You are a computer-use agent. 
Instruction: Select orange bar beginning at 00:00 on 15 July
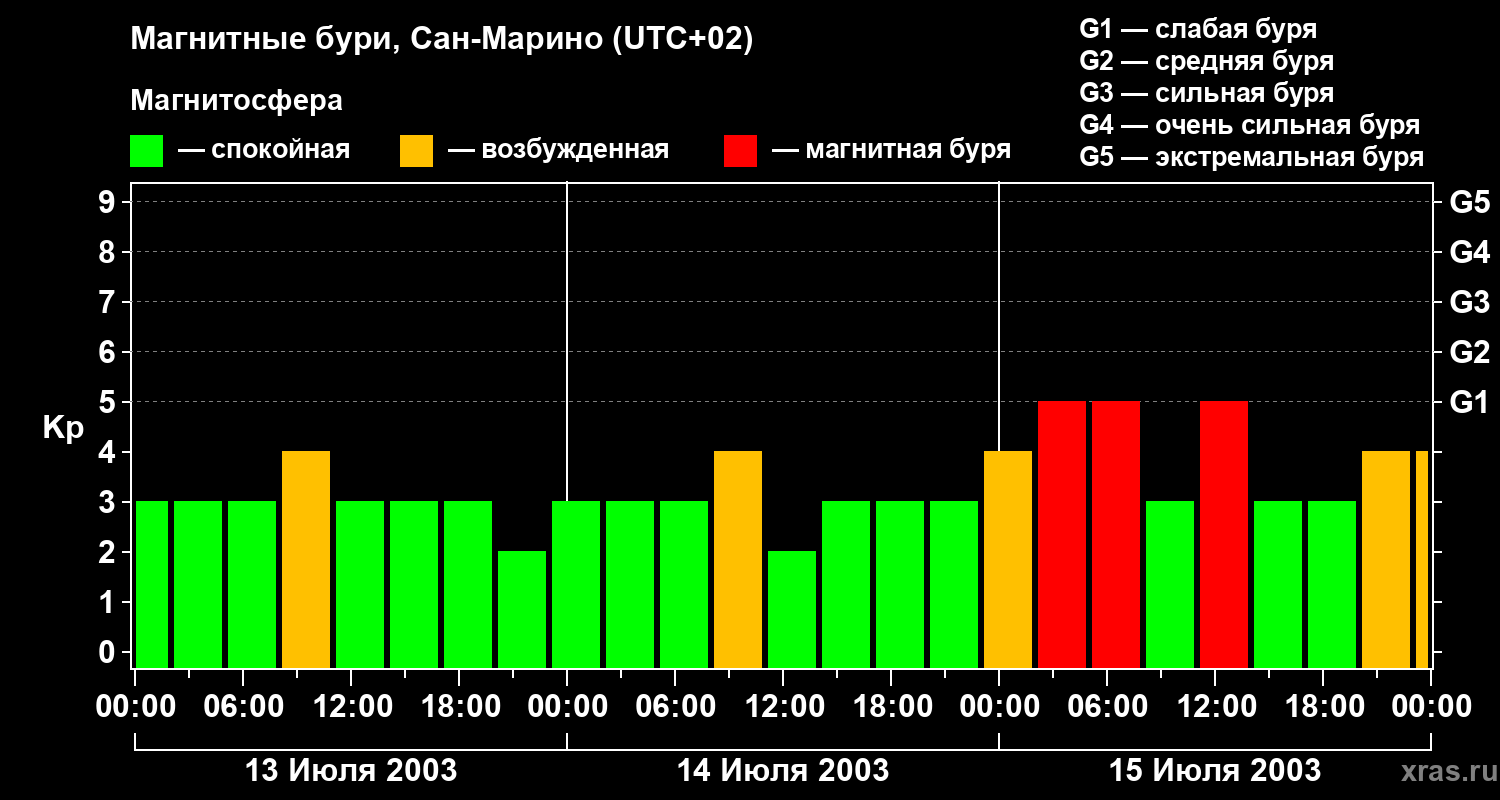click(1008, 560)
